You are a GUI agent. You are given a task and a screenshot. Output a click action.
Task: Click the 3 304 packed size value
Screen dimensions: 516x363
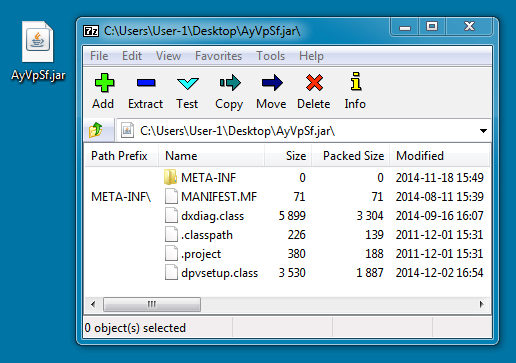coord(370,216)
